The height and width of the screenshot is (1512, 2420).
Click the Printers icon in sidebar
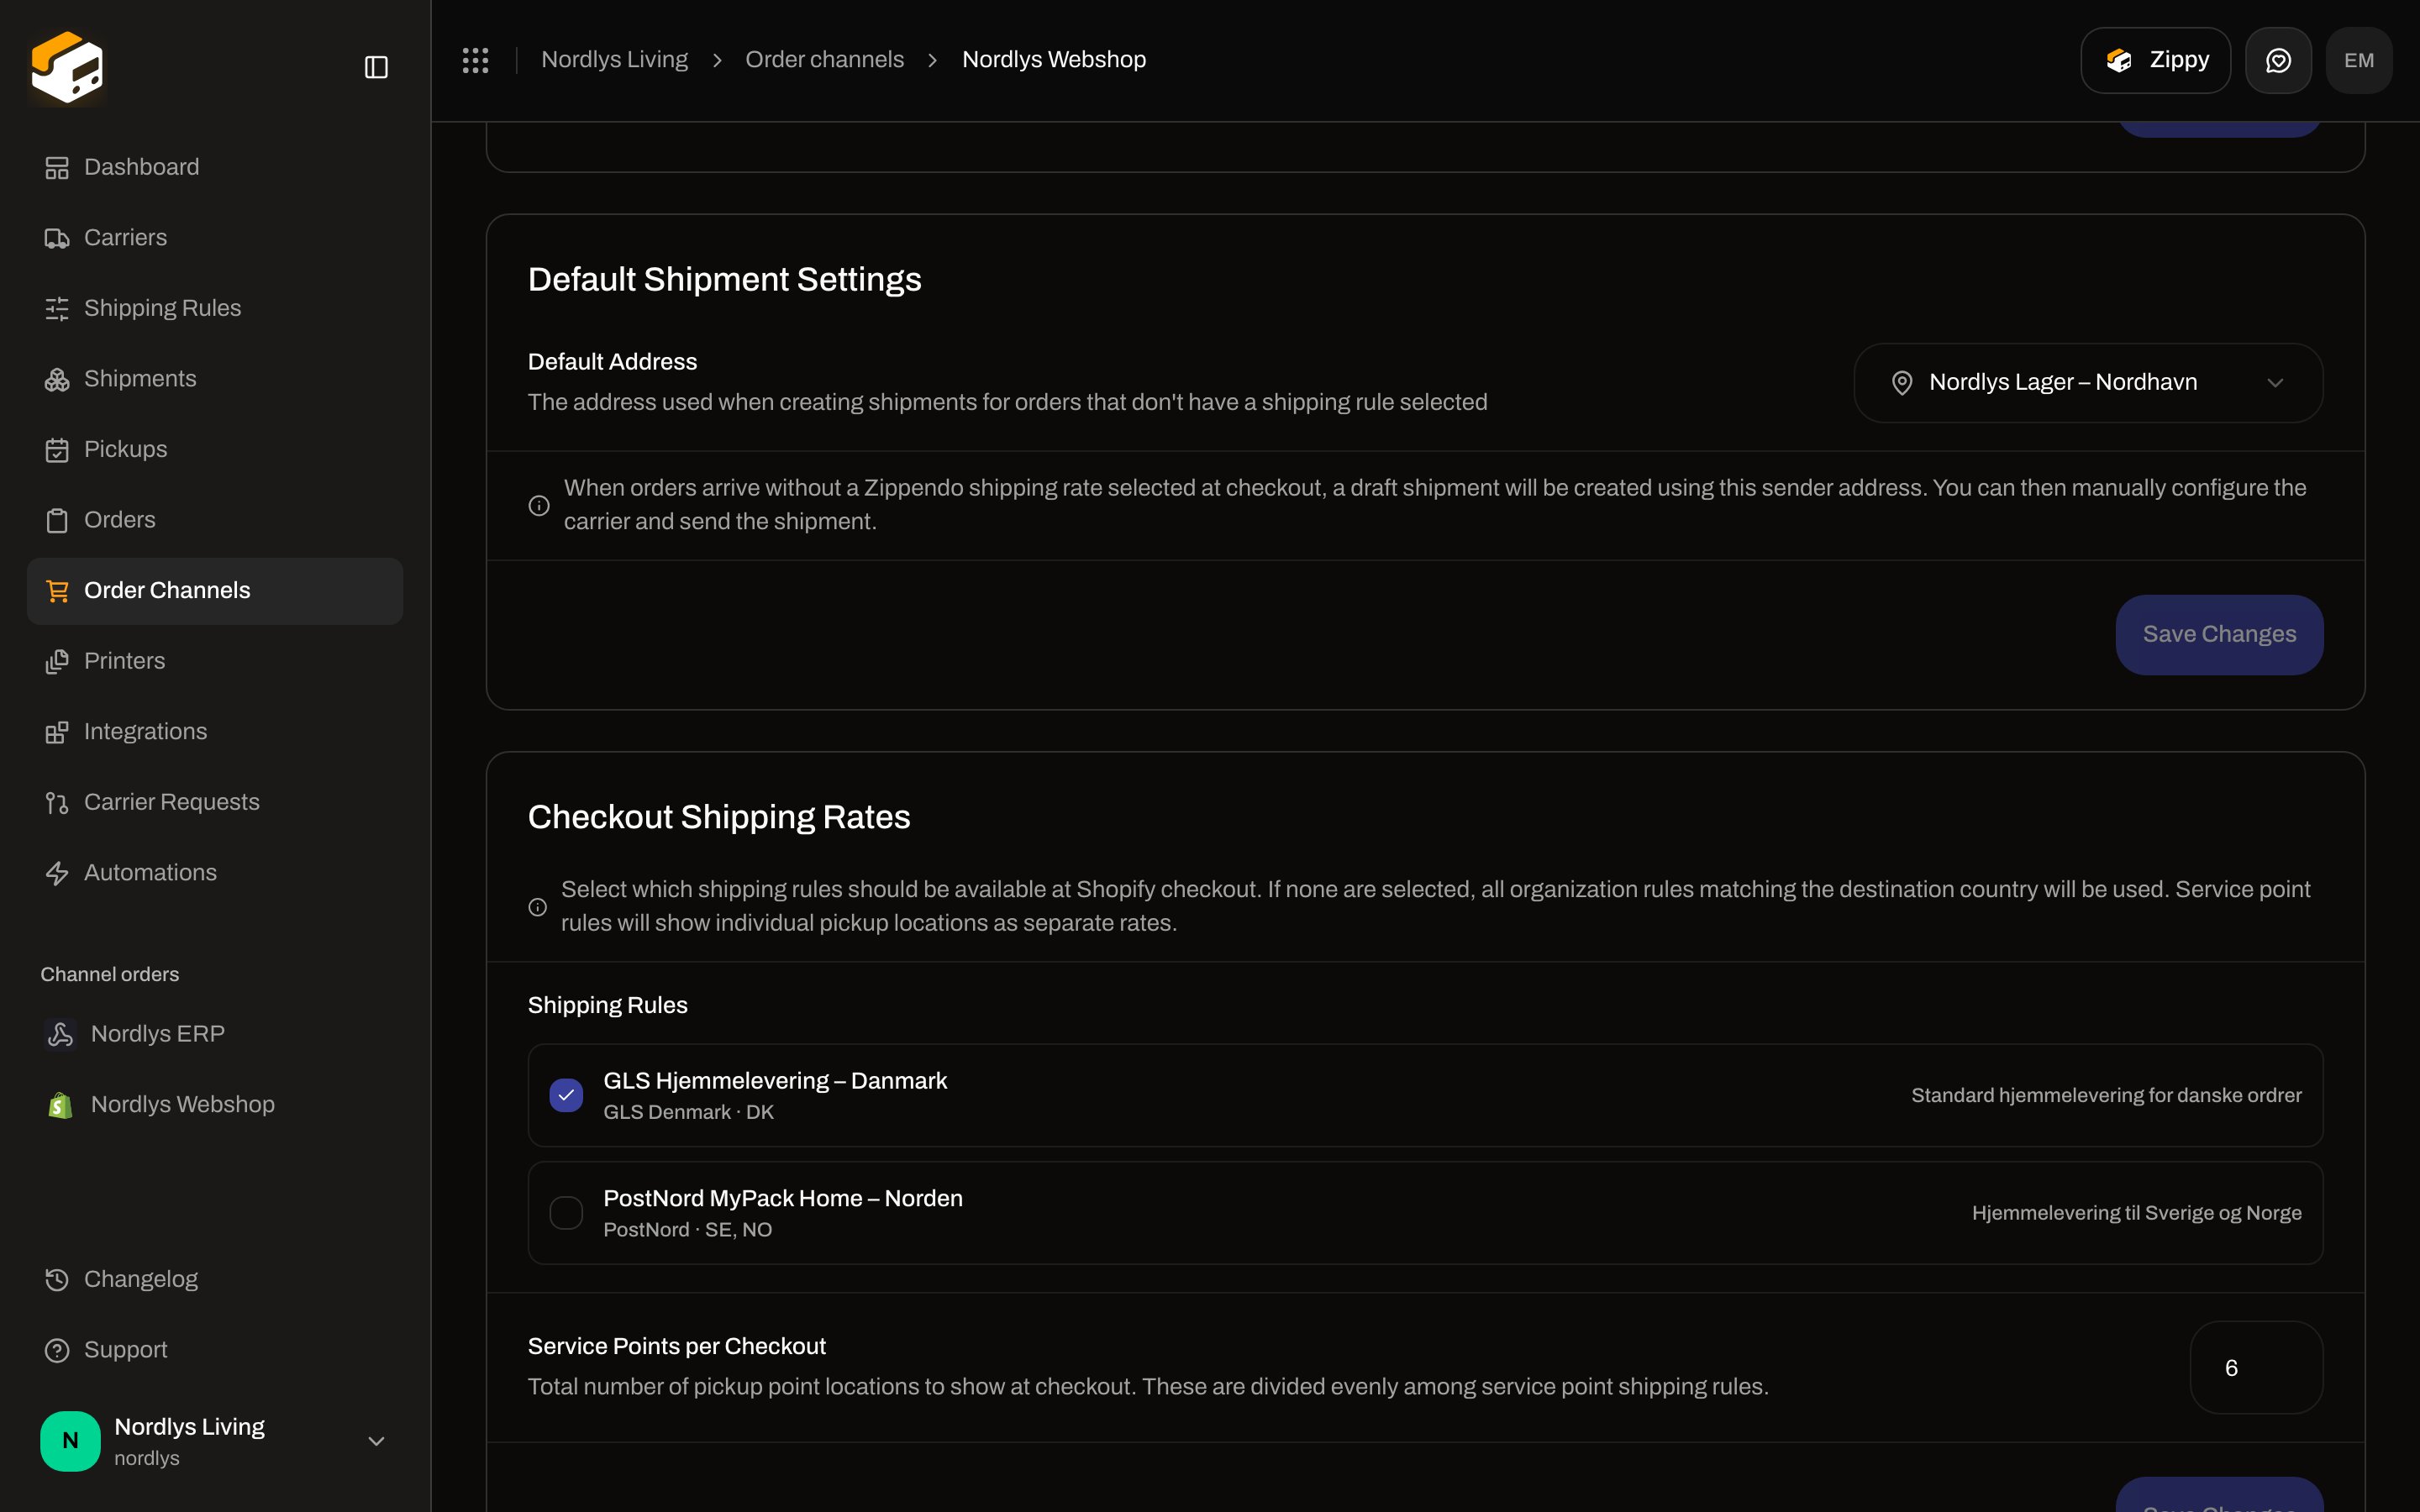(x=57, y=662)
